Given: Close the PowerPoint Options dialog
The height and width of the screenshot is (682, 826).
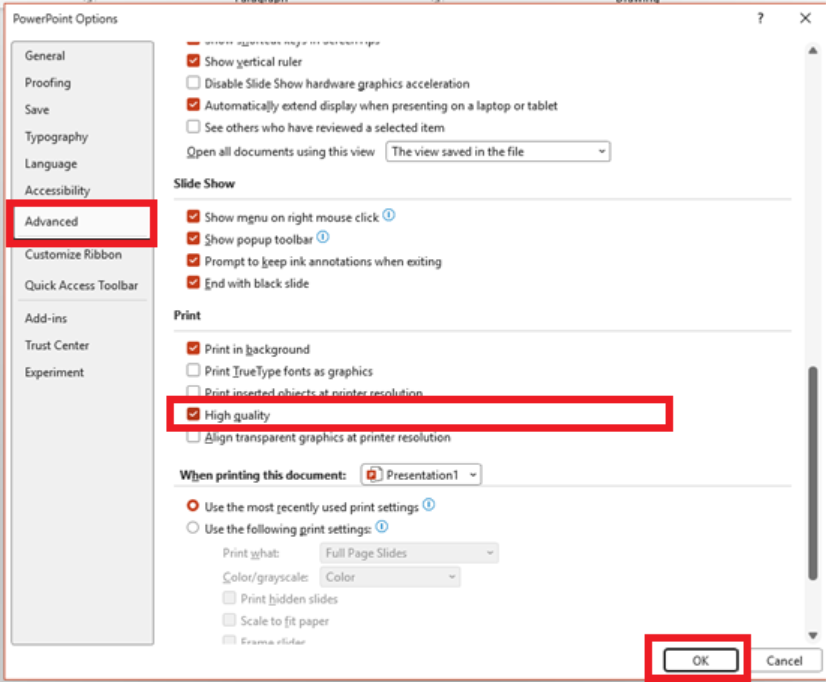Looking at the screenshot, I should [x=805, y=18].
